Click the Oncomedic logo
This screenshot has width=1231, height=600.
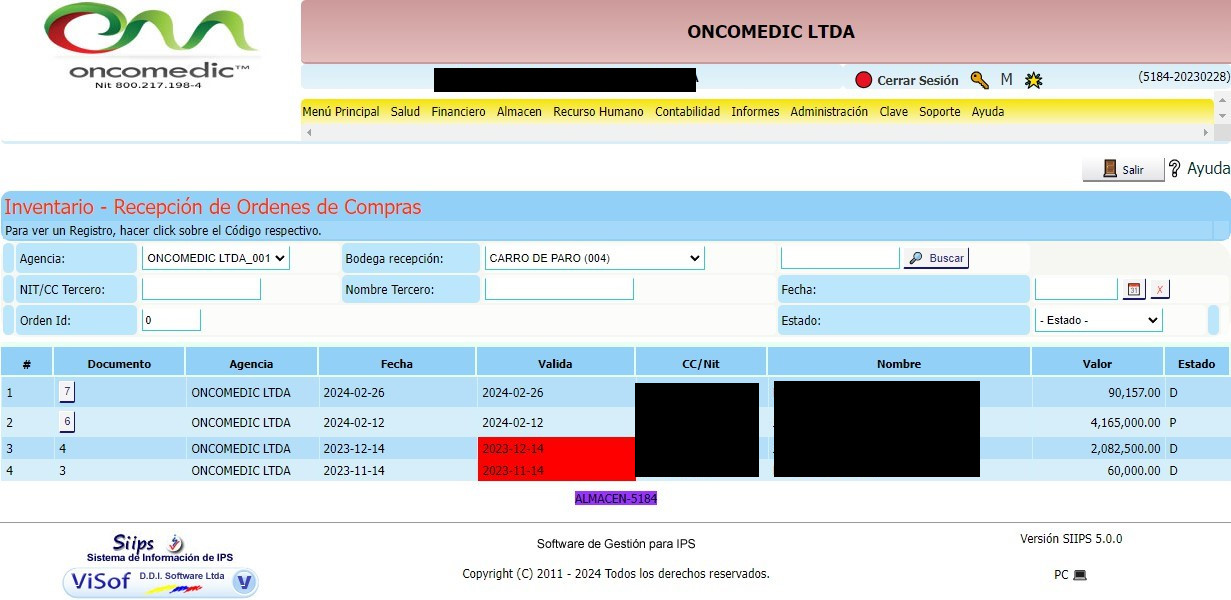[x=150, y=45]
